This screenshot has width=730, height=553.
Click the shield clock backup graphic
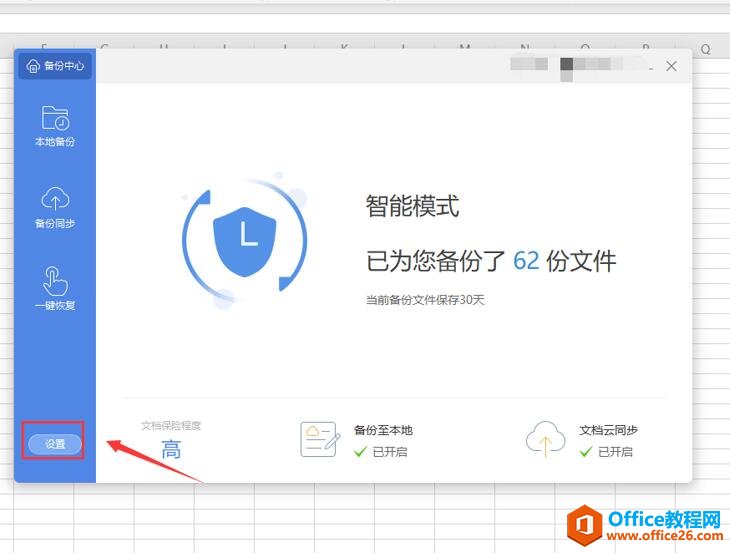click(x=244, y=240)
